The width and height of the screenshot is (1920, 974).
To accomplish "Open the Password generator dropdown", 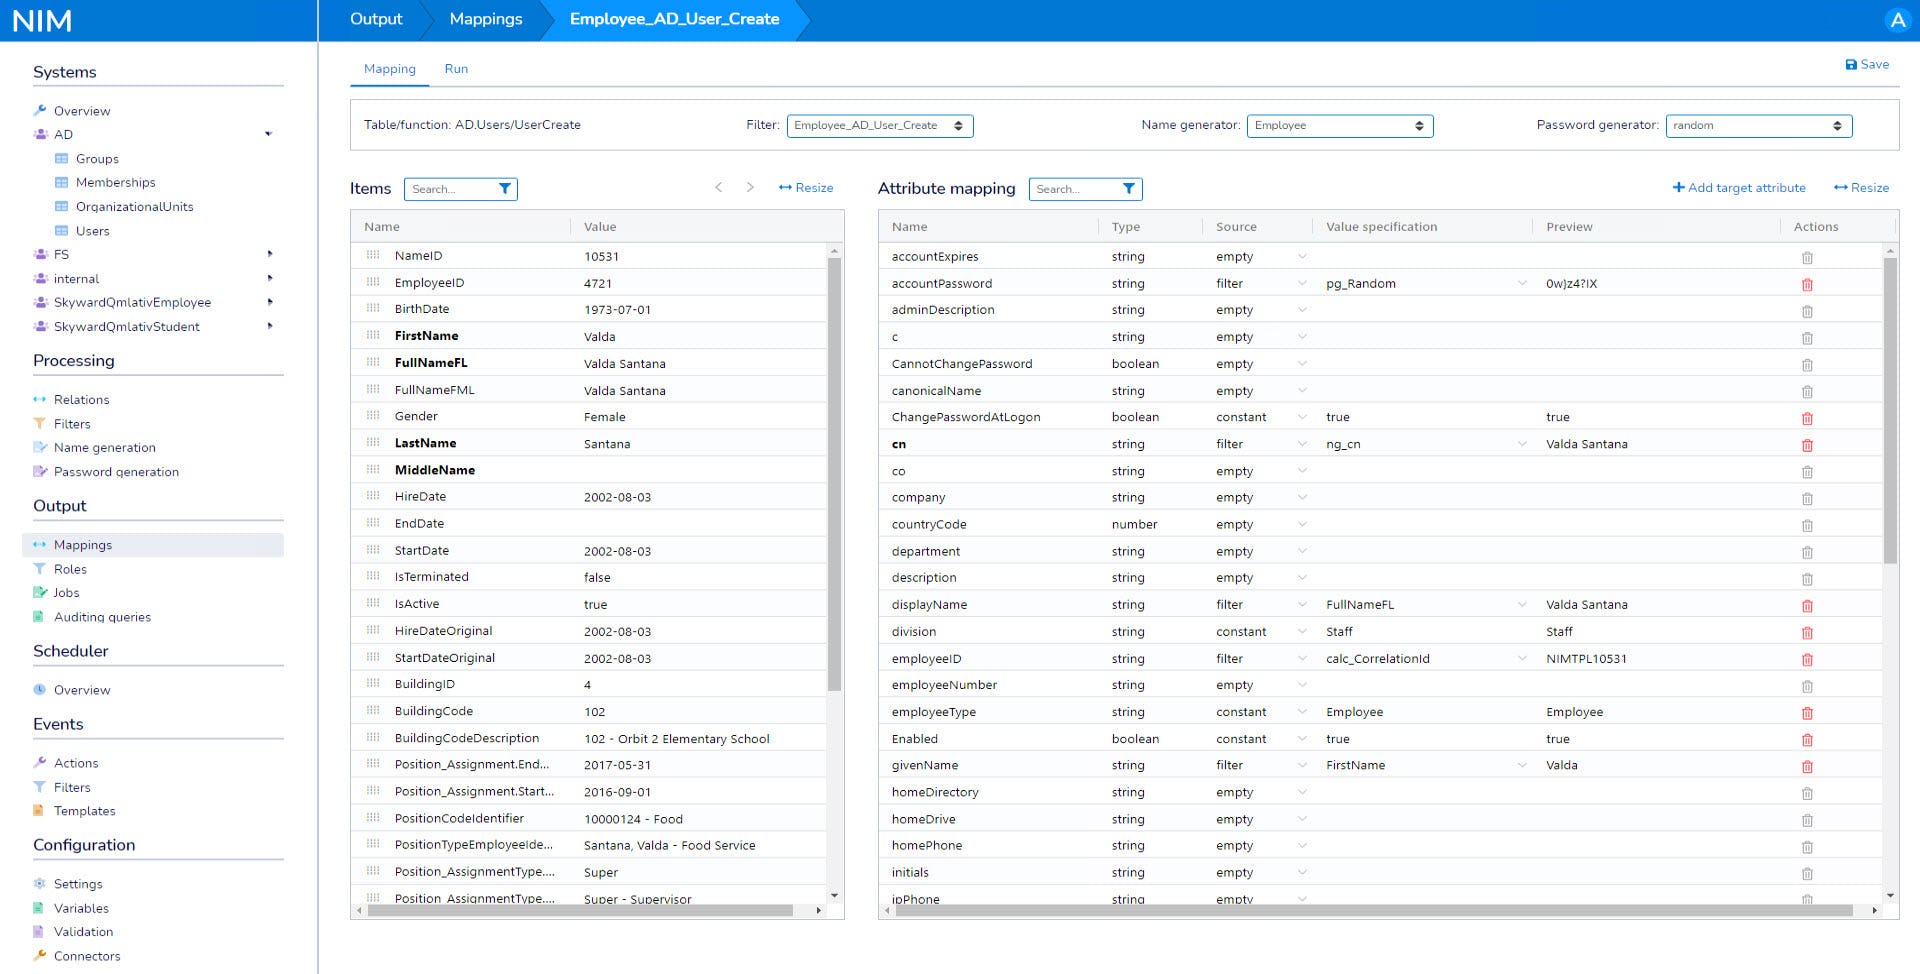I will pyautogui.click(x=1758, y=126).
